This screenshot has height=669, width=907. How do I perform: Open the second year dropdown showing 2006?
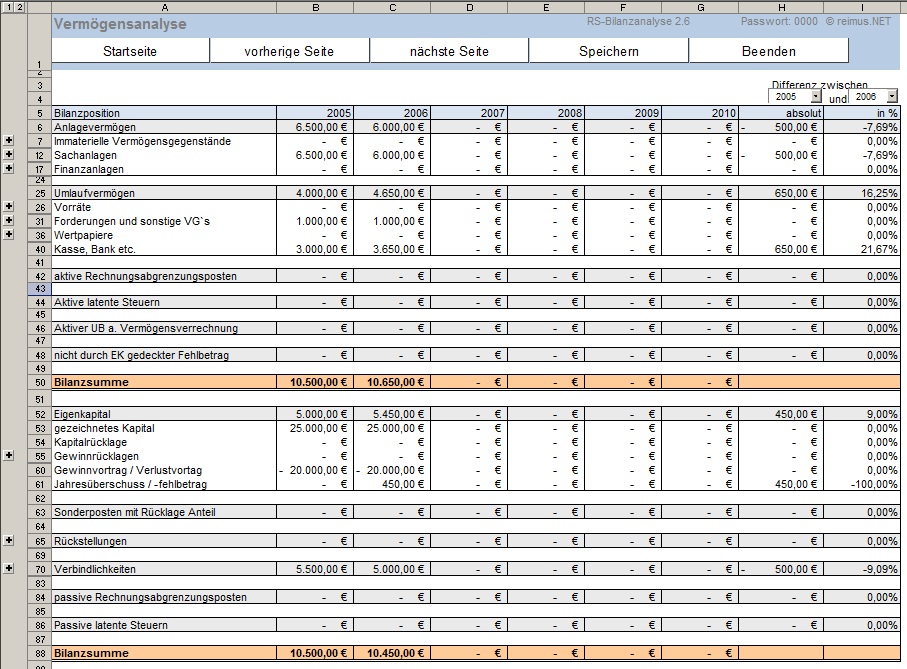click(893, 97)
